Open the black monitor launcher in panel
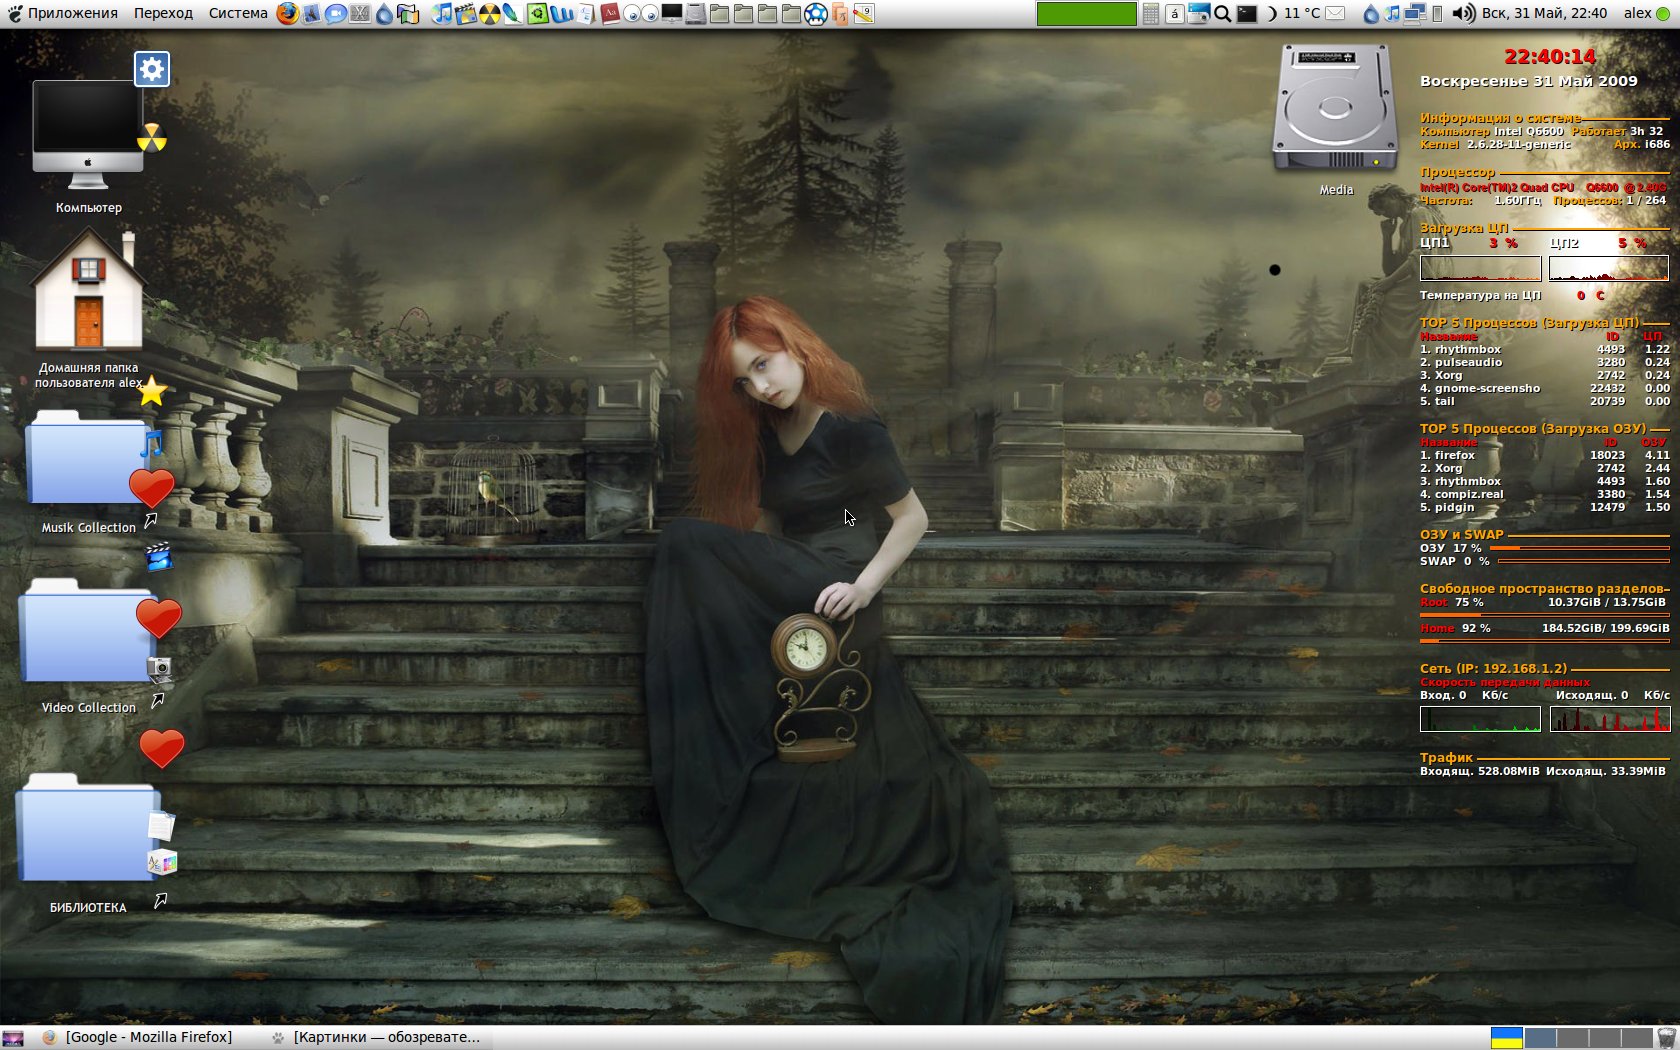Screen dimensions: 1680x1050 point(672,14)
